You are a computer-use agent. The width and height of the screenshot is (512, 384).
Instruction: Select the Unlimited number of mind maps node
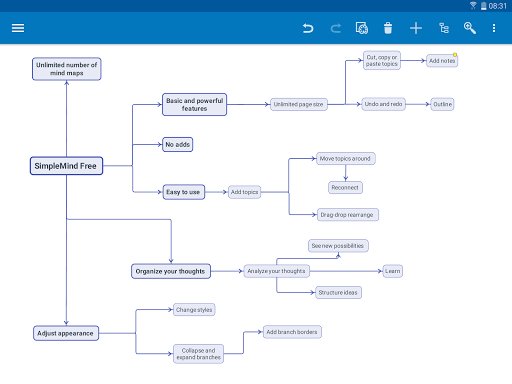pyautogui.click(x=67, y=69)
